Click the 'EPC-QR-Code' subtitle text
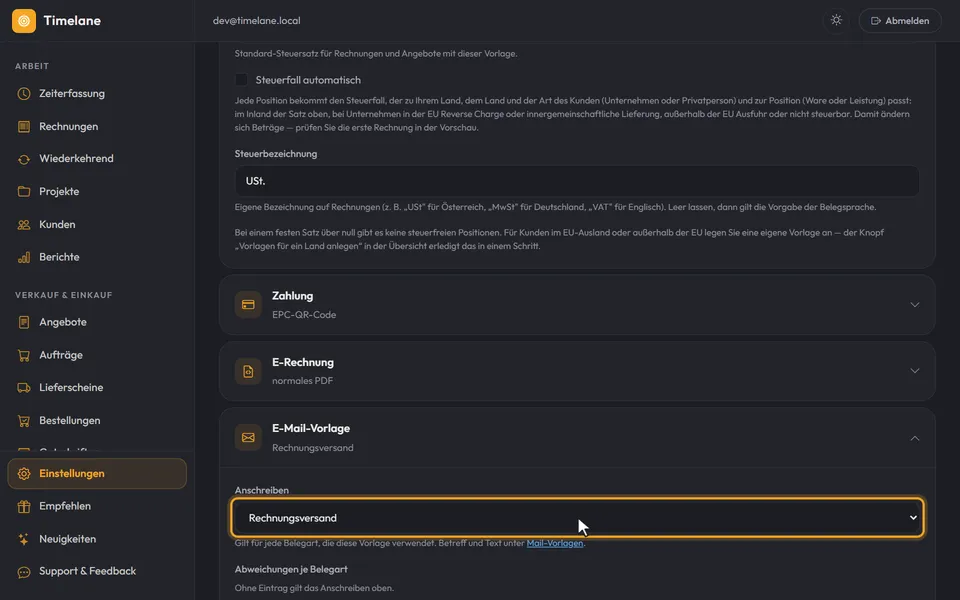 [304, 315]
